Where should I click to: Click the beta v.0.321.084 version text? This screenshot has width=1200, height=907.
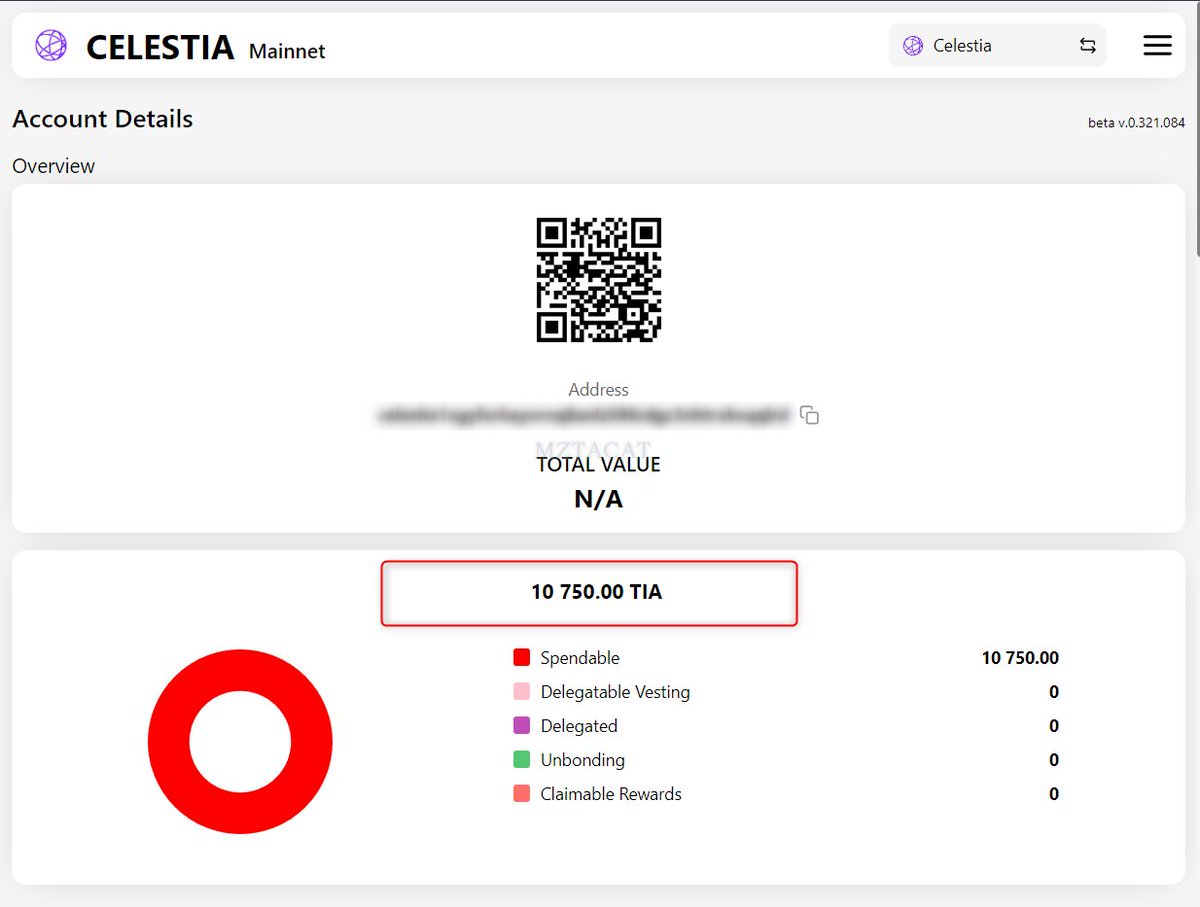(x=1136, y=123)
